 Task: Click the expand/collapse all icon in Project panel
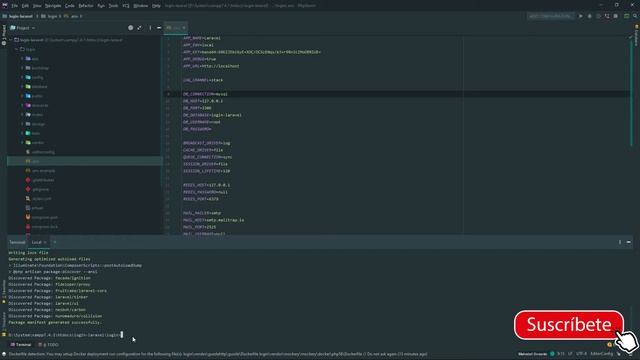click(x=140, y=28)
